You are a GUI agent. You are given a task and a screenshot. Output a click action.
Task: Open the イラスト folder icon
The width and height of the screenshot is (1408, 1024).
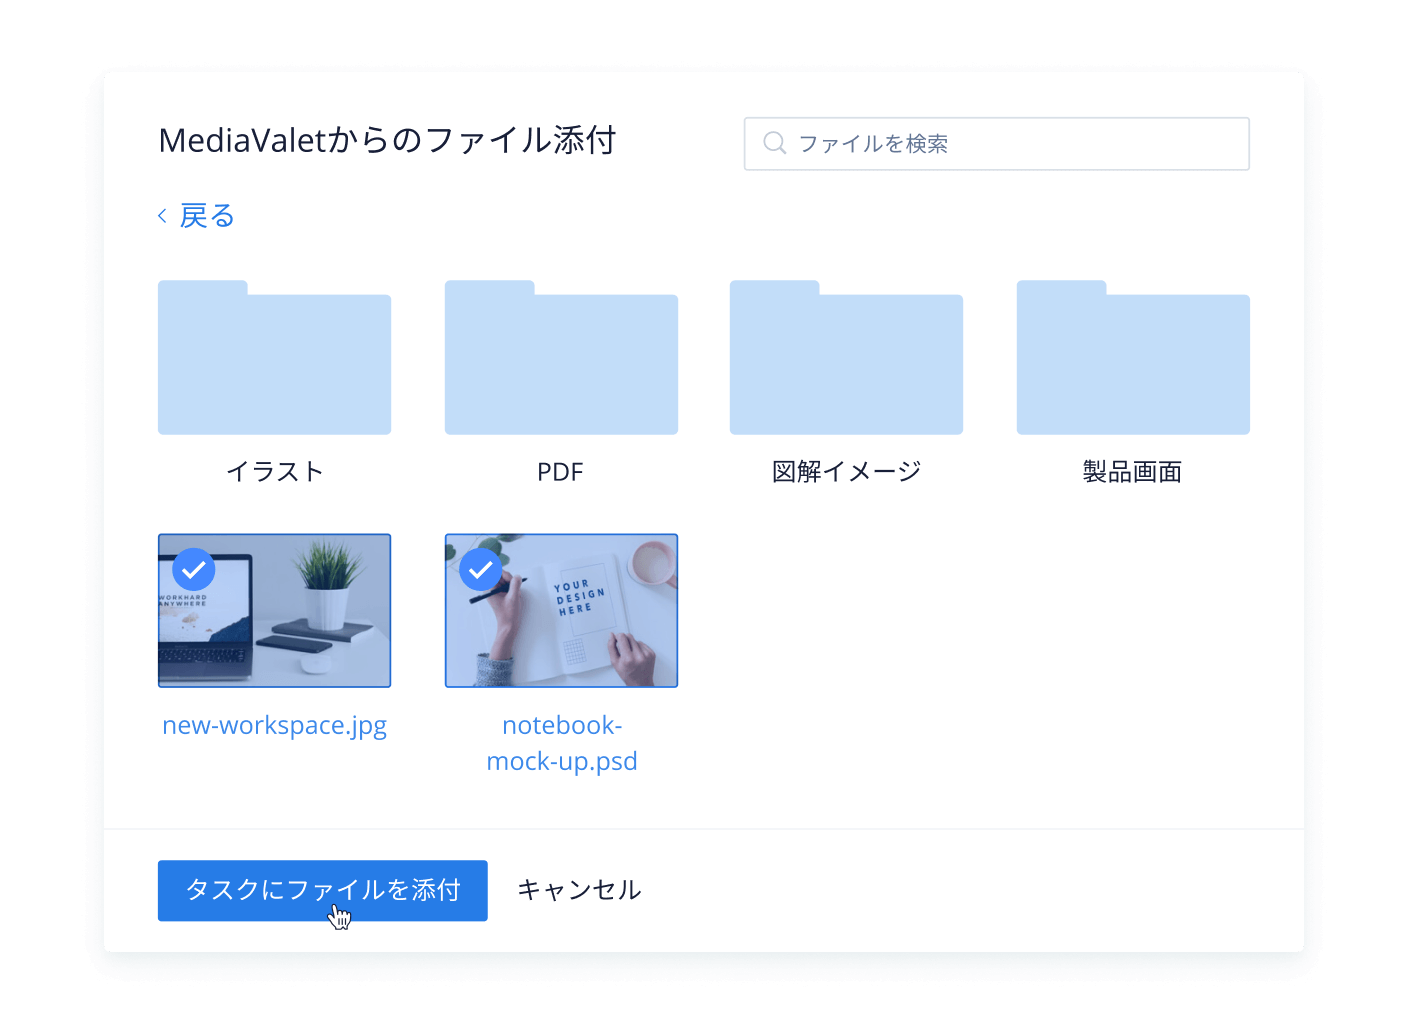click(274, 357)
